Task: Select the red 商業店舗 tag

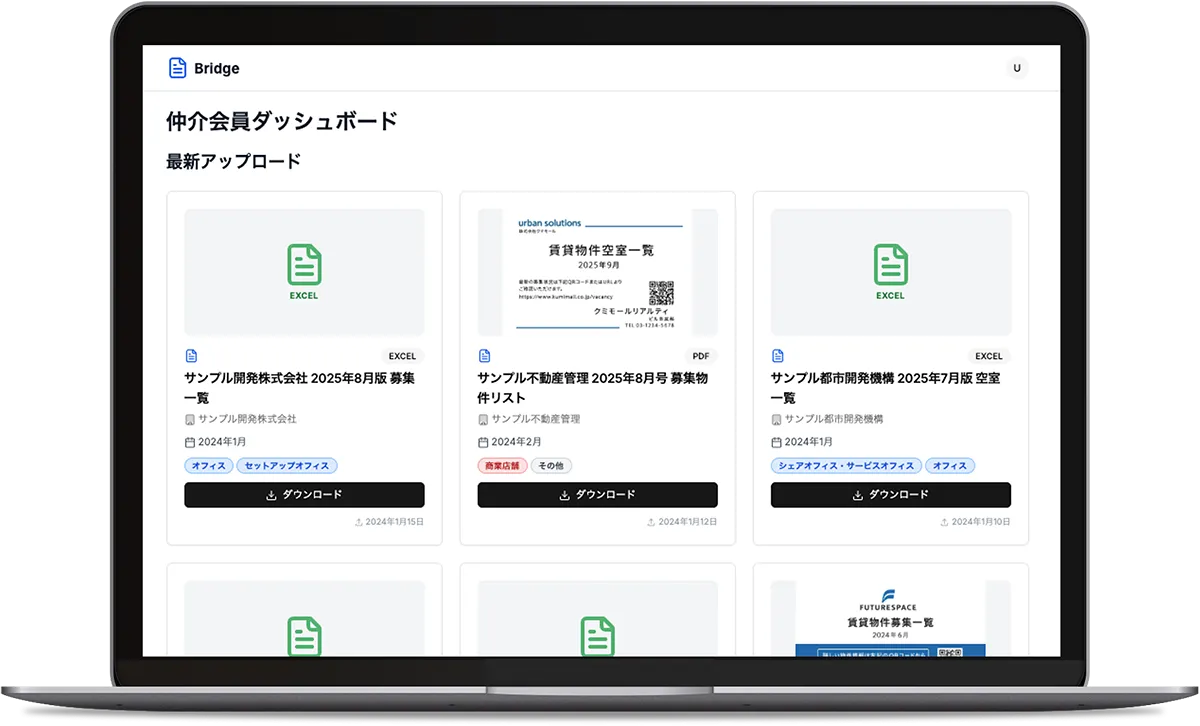Action: point(502,466)
